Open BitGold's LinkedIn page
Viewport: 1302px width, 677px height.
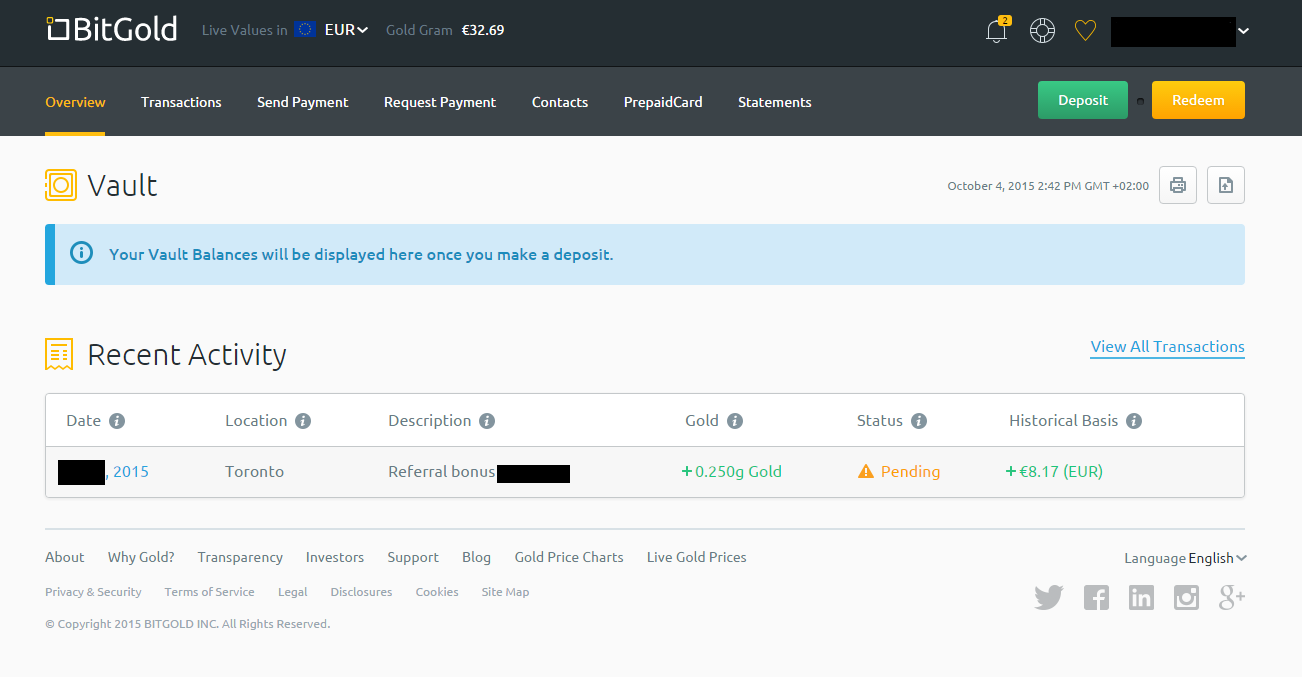1141,598
